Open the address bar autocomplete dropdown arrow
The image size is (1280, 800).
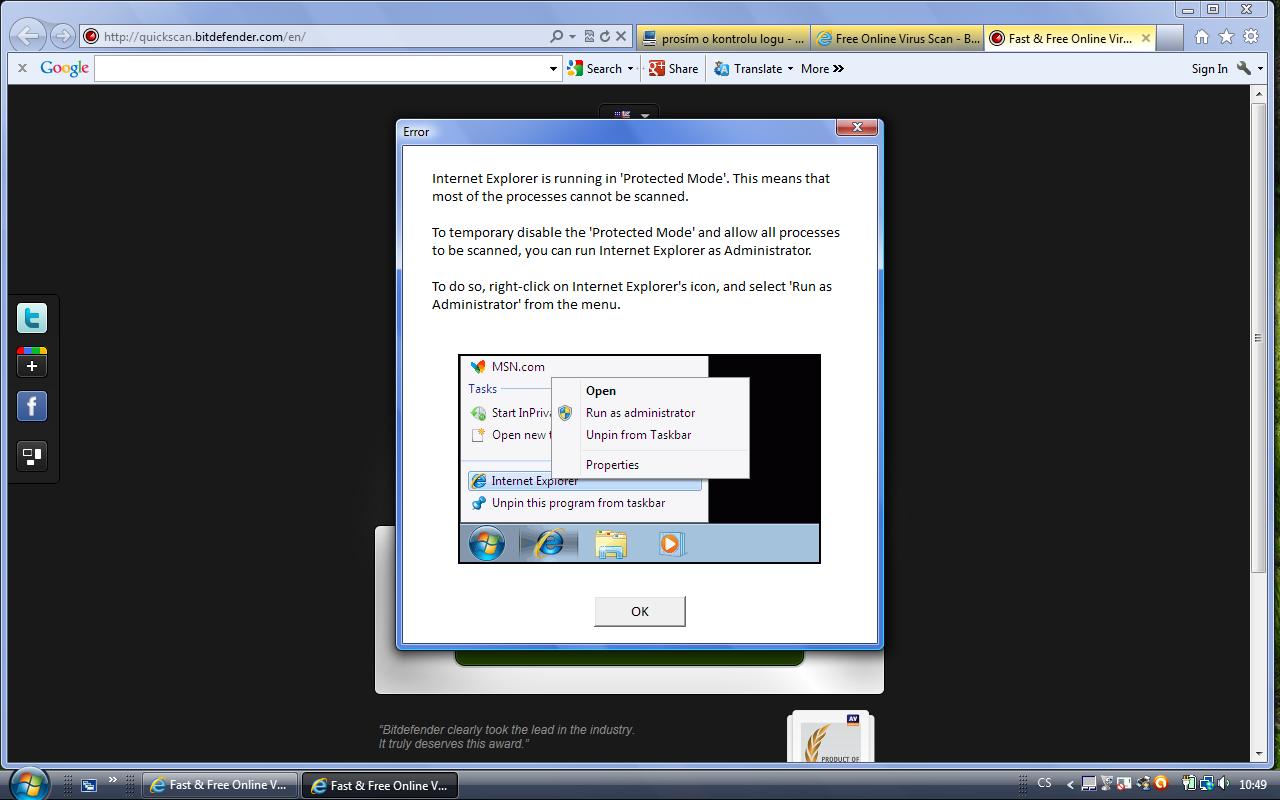tap(573, 37)
